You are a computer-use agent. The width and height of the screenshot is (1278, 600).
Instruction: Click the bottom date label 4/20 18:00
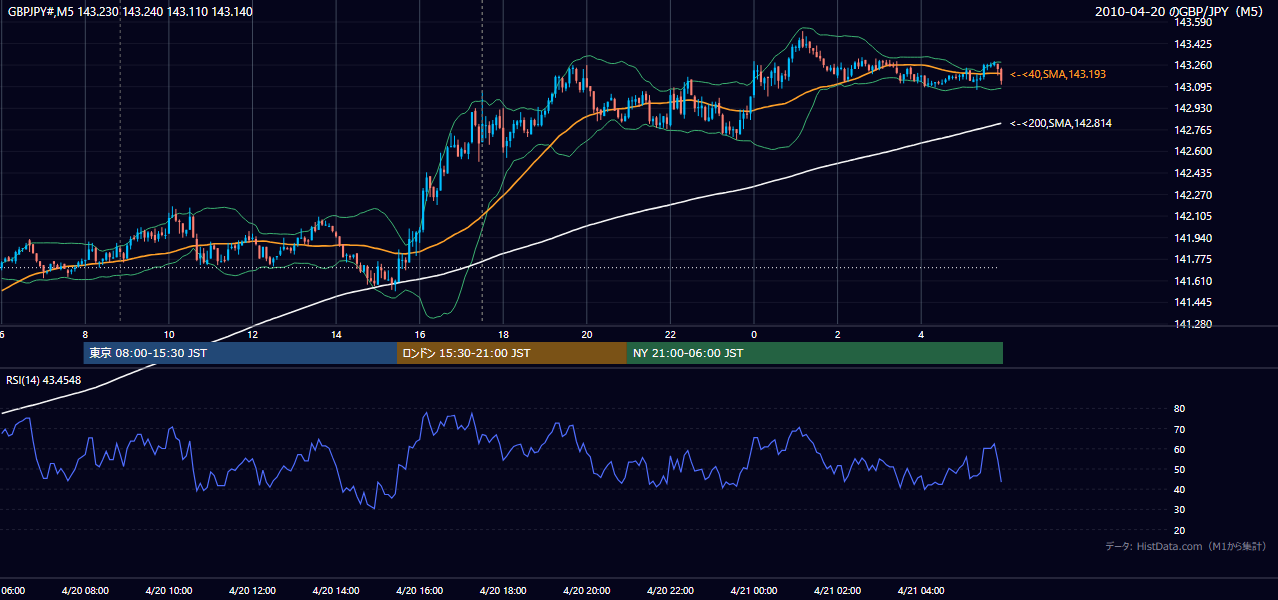coord(503,590)
